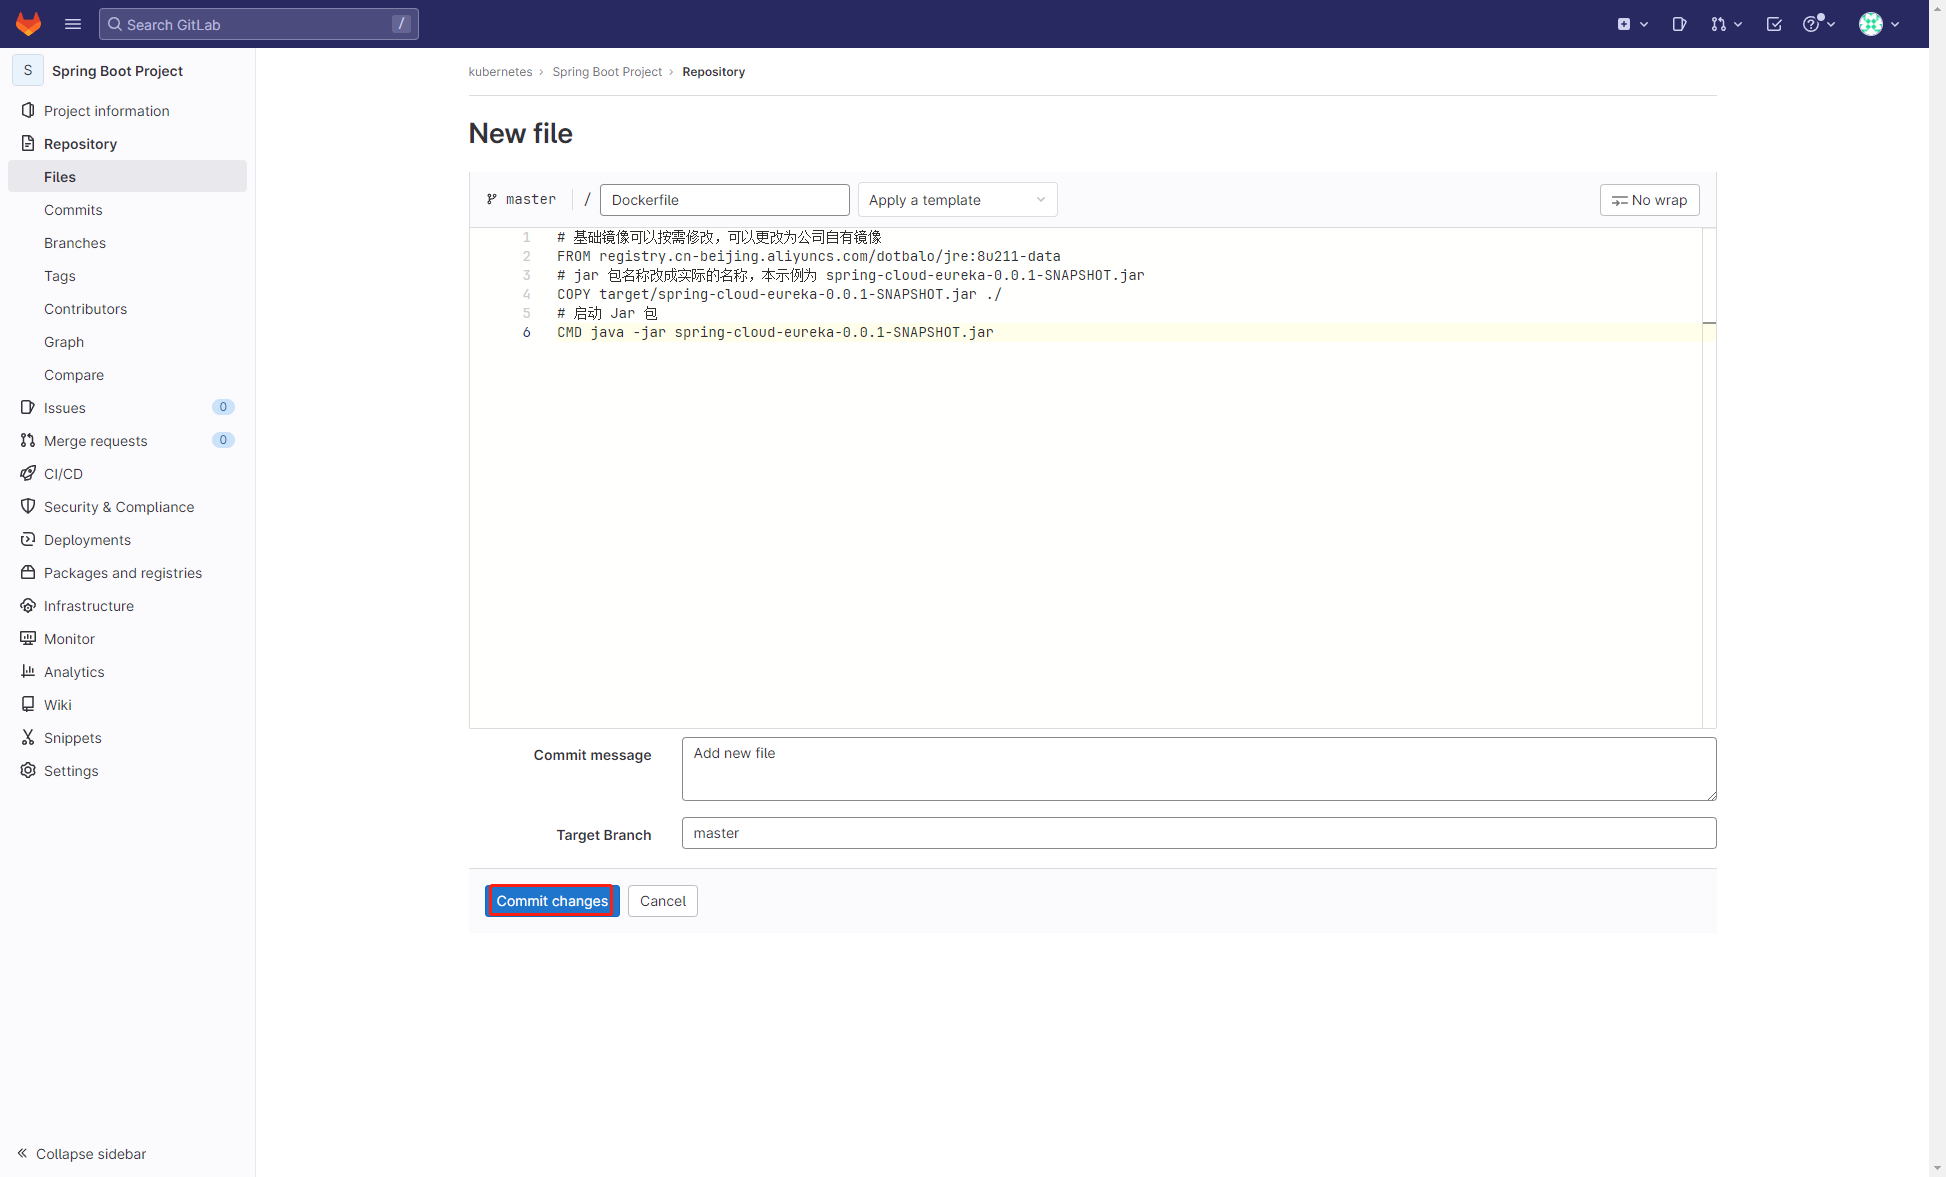Open Contributors page

click(x=86, y=309)
